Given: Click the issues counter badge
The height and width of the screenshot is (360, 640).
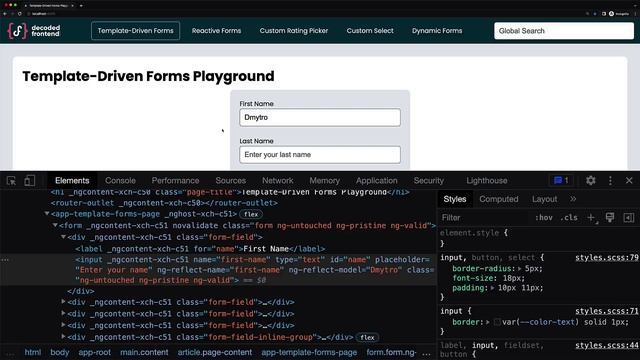Looking at the screenshot, I should pyautogui.click(x=561, y=180).
